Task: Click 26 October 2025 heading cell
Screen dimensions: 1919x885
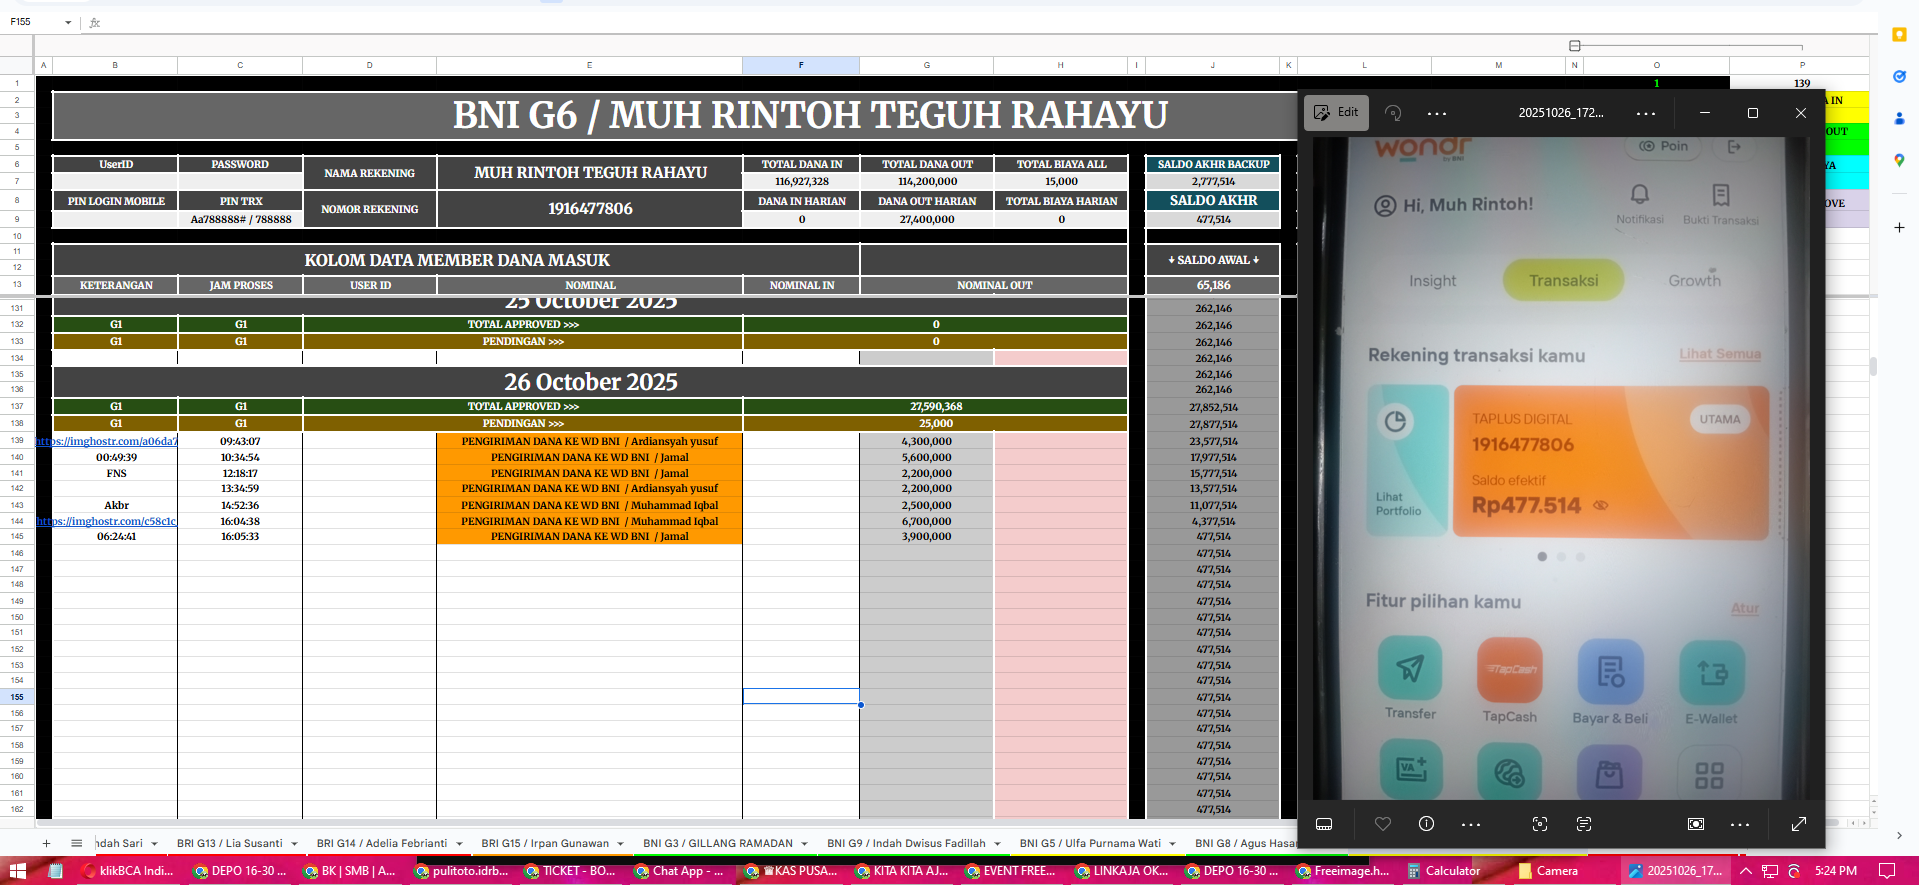Action: pyautogui.click(x=590, y=382)
